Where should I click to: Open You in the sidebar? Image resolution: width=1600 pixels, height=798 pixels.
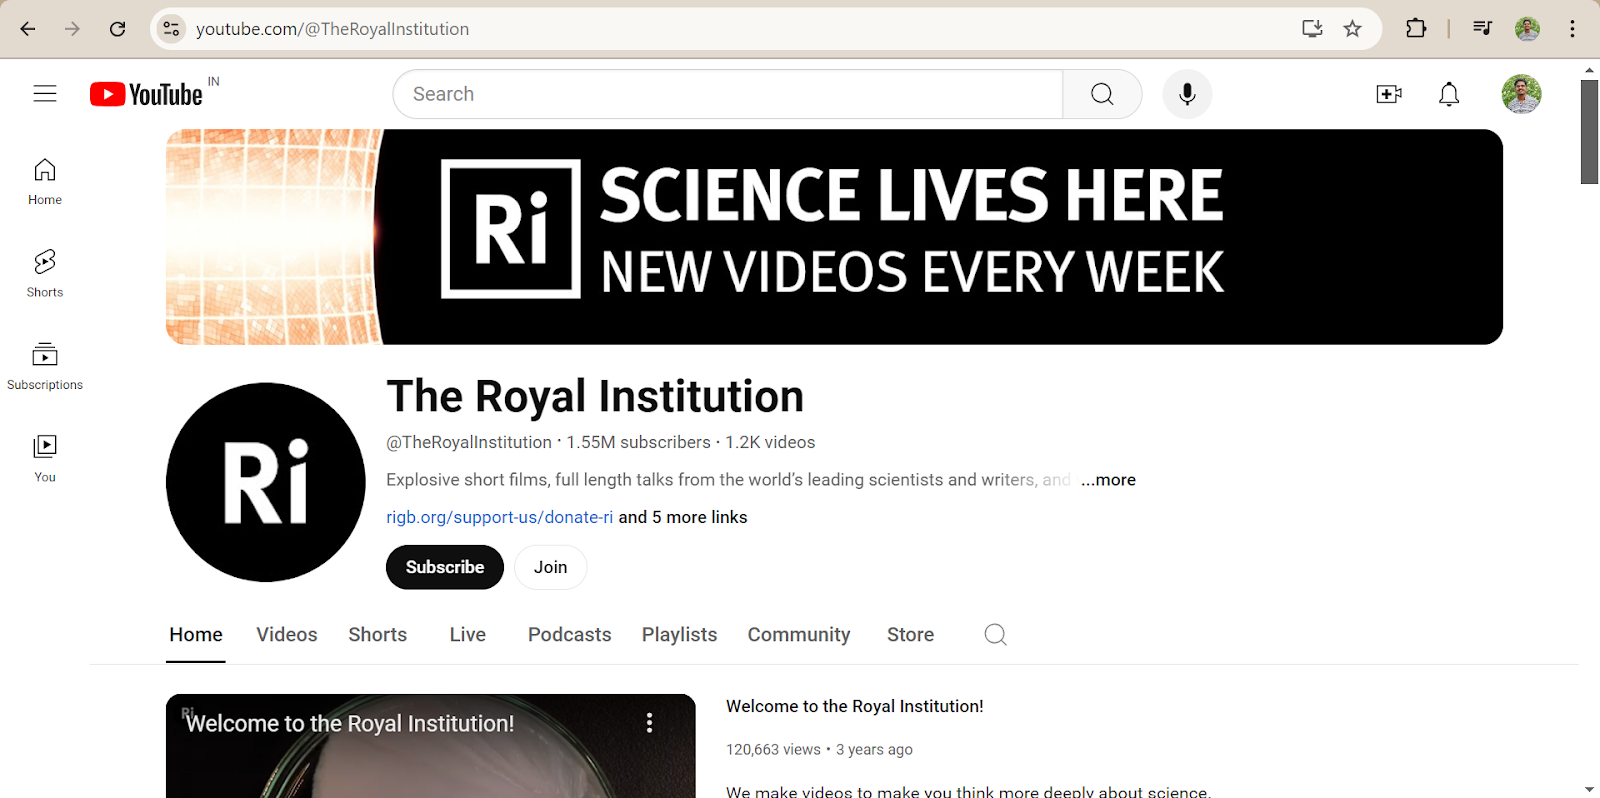(x=45, y=459)
